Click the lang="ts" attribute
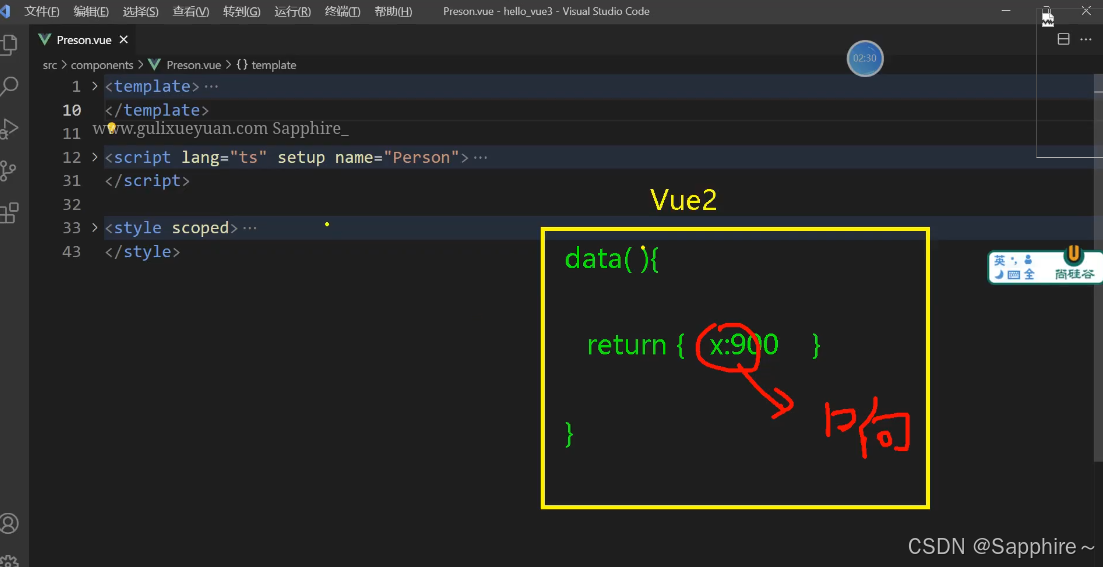Screen dimensions: 1103x567 (x=224, y=158)
